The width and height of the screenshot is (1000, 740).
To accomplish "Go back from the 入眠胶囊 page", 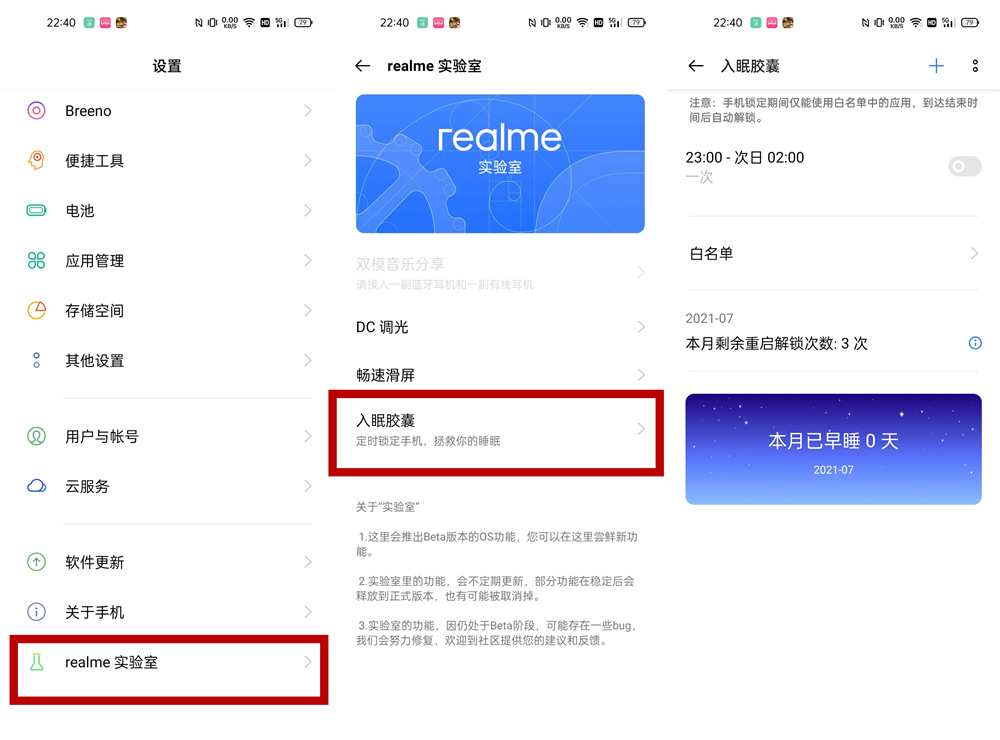I will [x=696, y=66].
